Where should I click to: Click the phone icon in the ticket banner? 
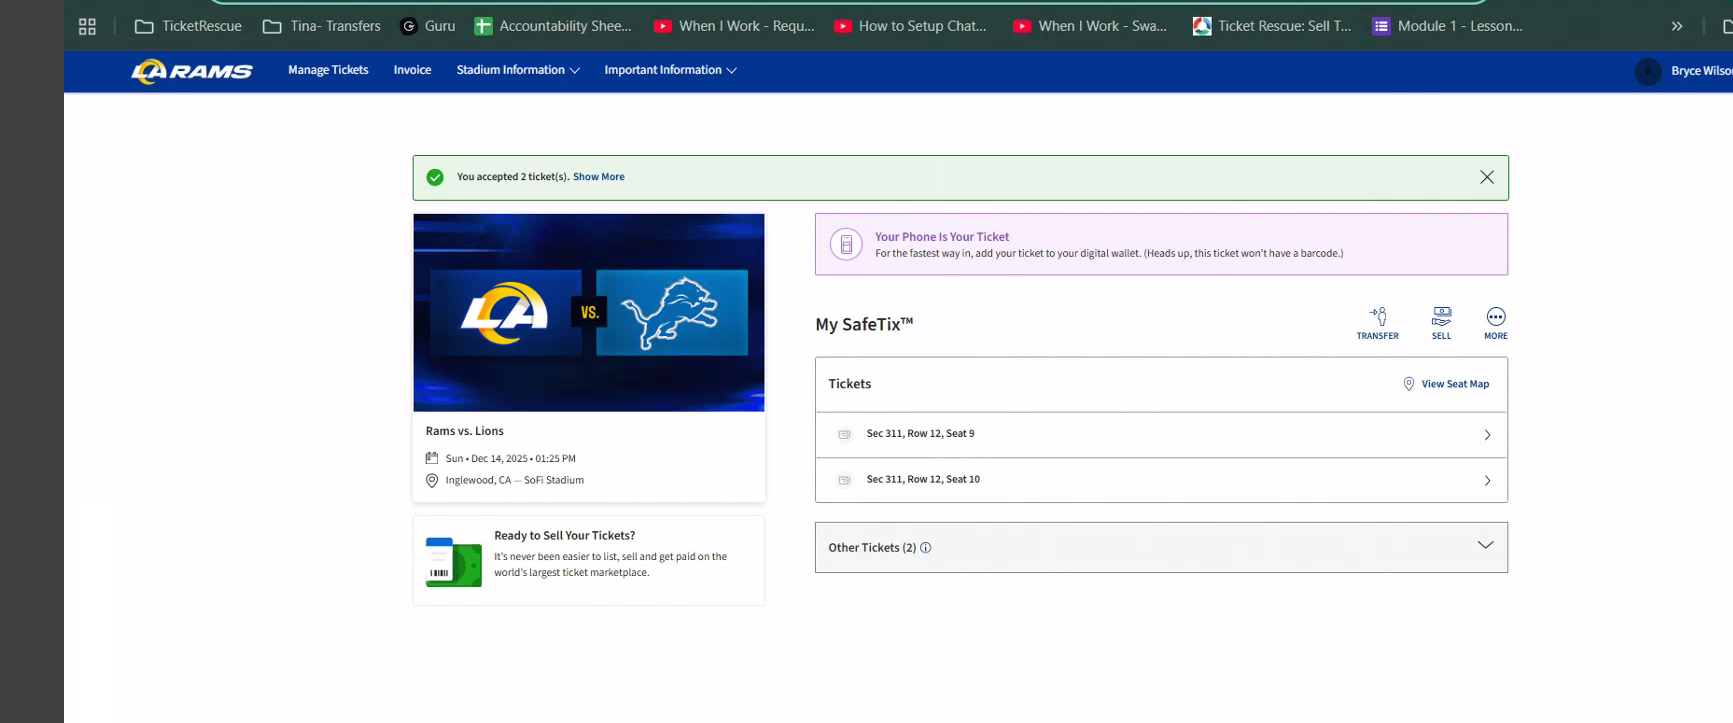(846, 244)
